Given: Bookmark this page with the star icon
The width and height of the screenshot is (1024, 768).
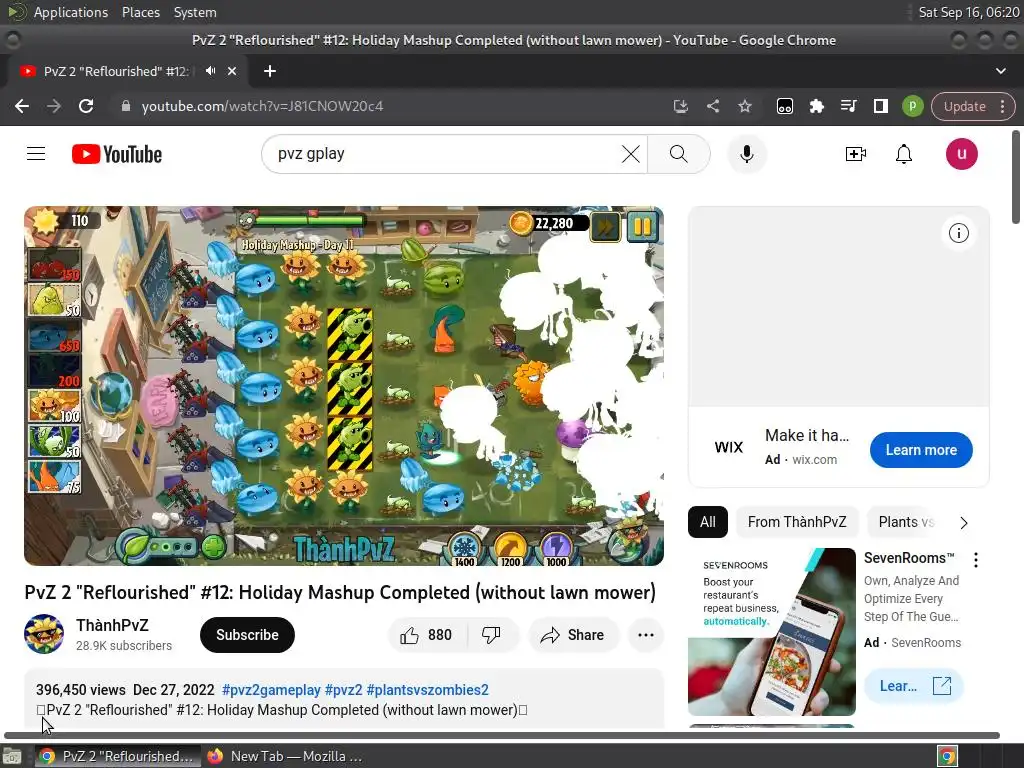Looking at the screenshot, I should [x=744, y=106].
